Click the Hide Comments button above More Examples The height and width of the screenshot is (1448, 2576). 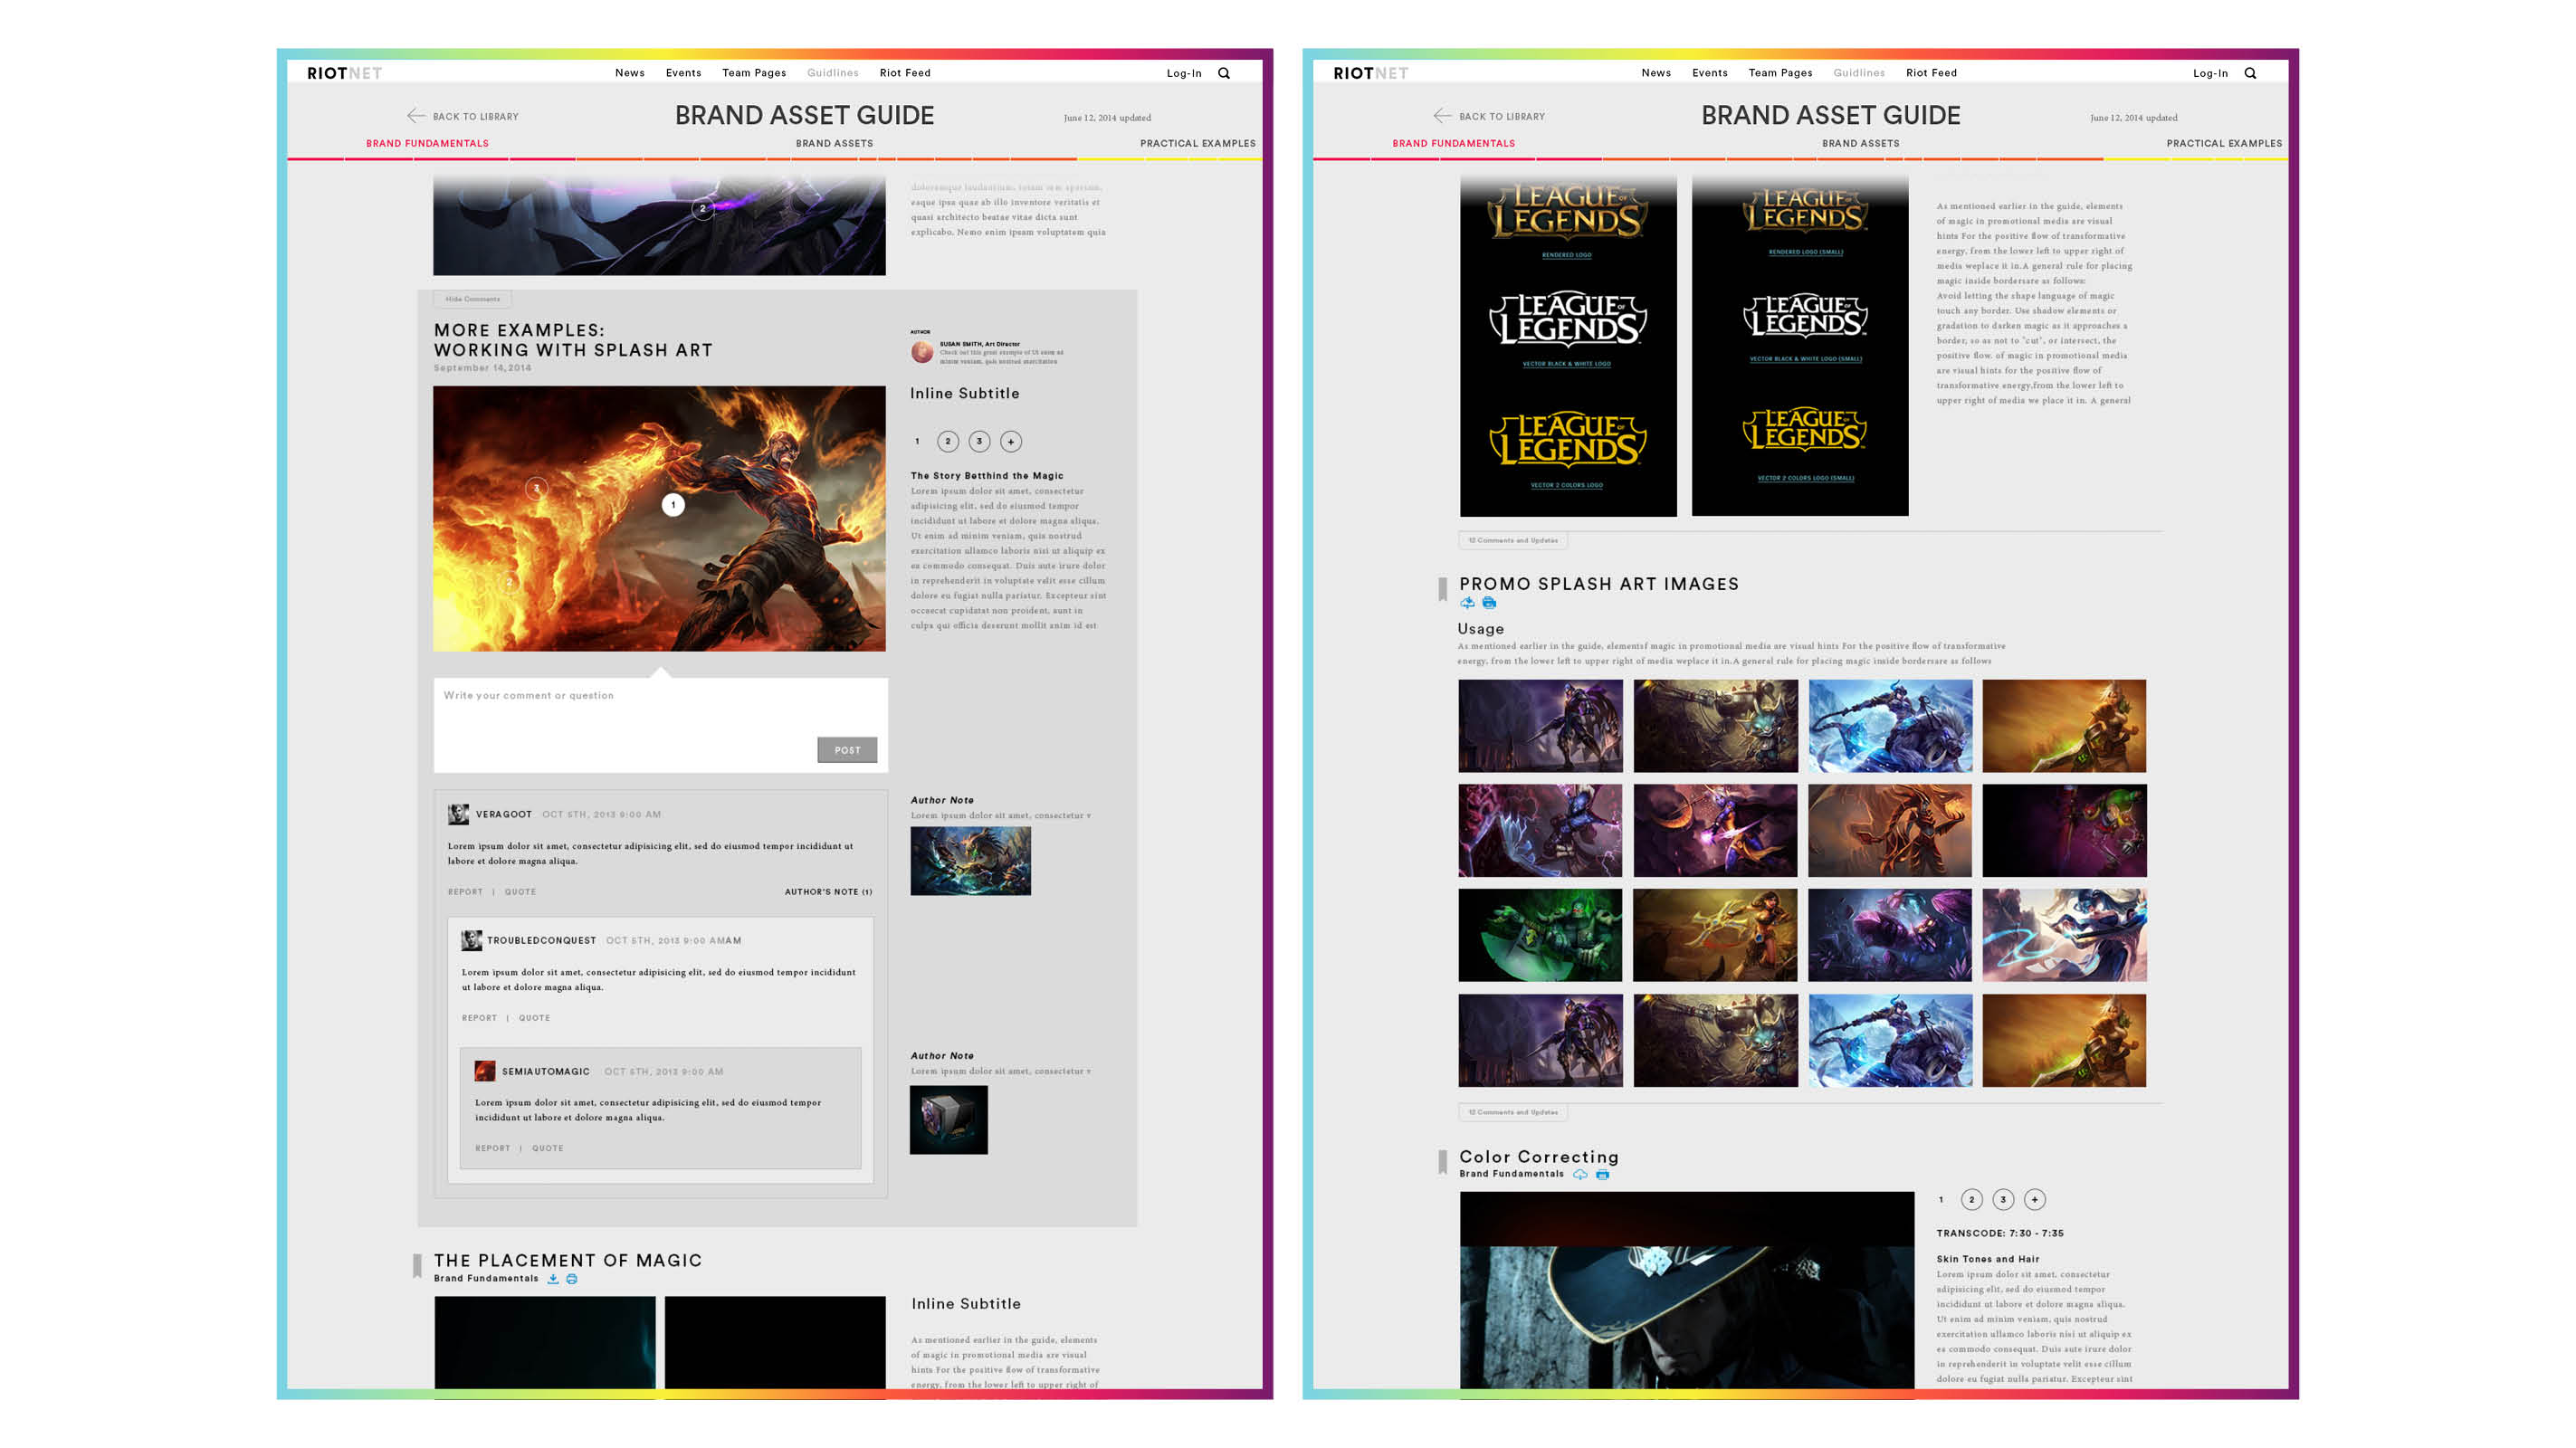click(472, 299)
